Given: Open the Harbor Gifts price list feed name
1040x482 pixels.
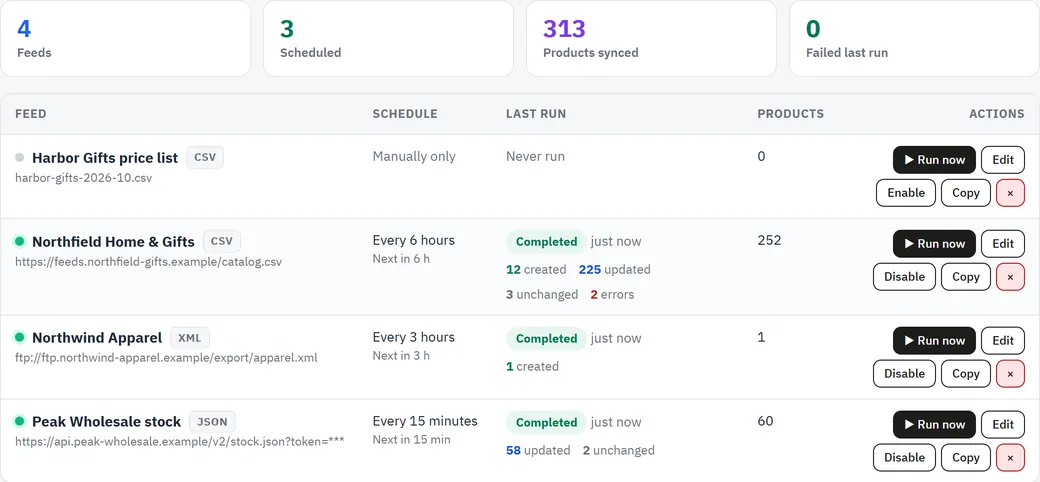Looking at the screenshot, I should [105, 158].
